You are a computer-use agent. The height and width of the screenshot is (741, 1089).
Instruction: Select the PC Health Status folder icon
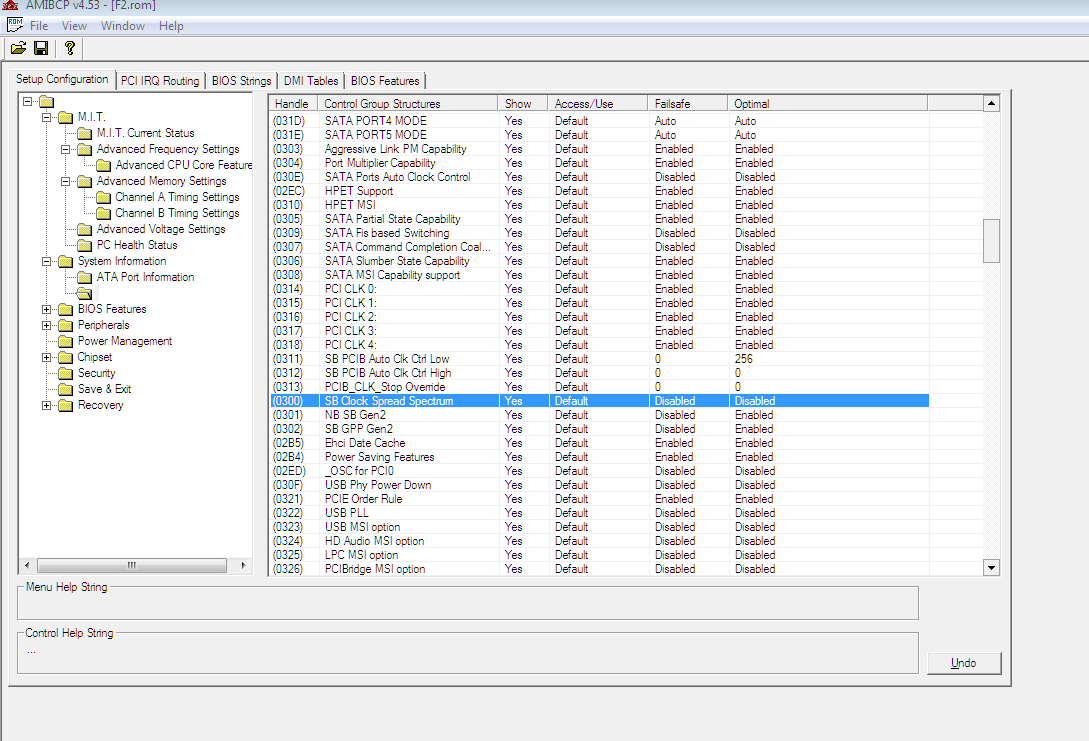click(x=85, y=244)
